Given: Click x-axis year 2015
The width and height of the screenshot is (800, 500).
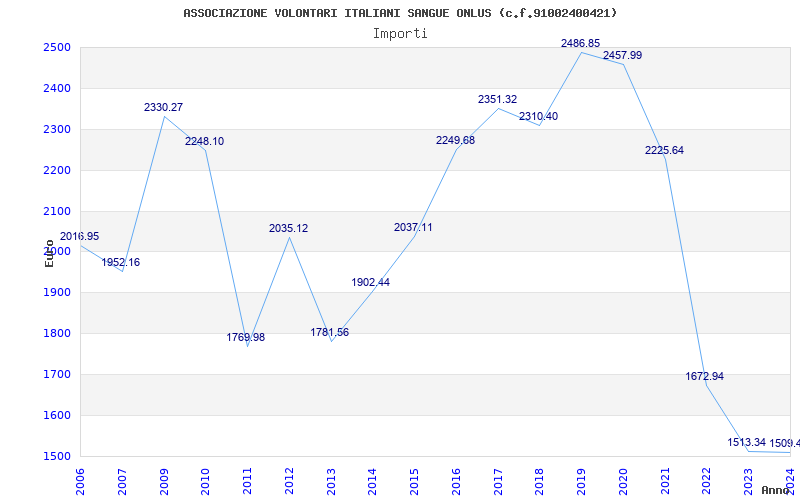Looking at the screenshot, I should 414,481.
